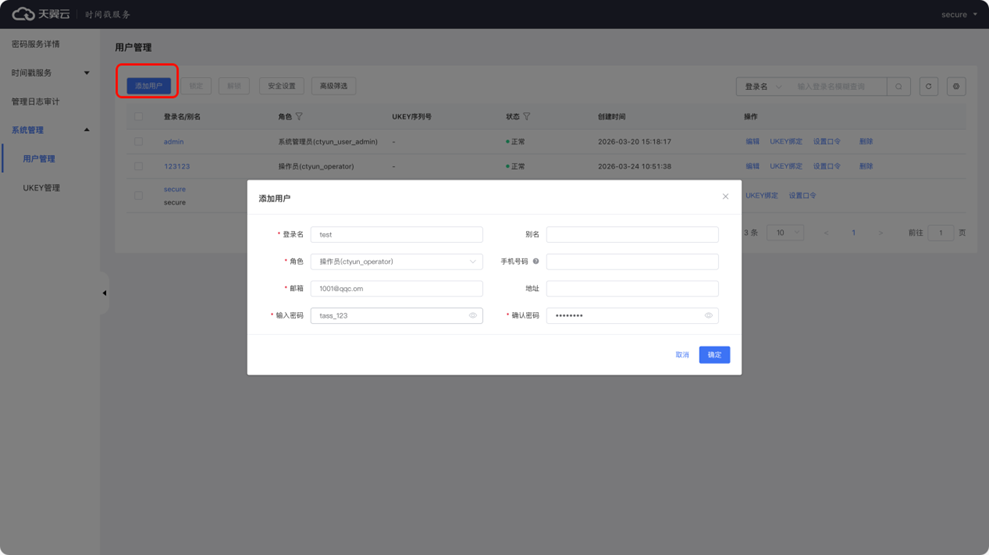Screen dimensions: 989x555
Task: Click the 手机号码 input field
Action: (632, 262)
